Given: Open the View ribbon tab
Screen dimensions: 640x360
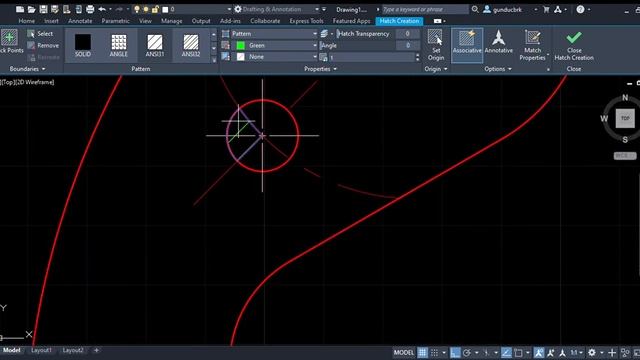Looking at the screenshot, I should coord(145,21).
